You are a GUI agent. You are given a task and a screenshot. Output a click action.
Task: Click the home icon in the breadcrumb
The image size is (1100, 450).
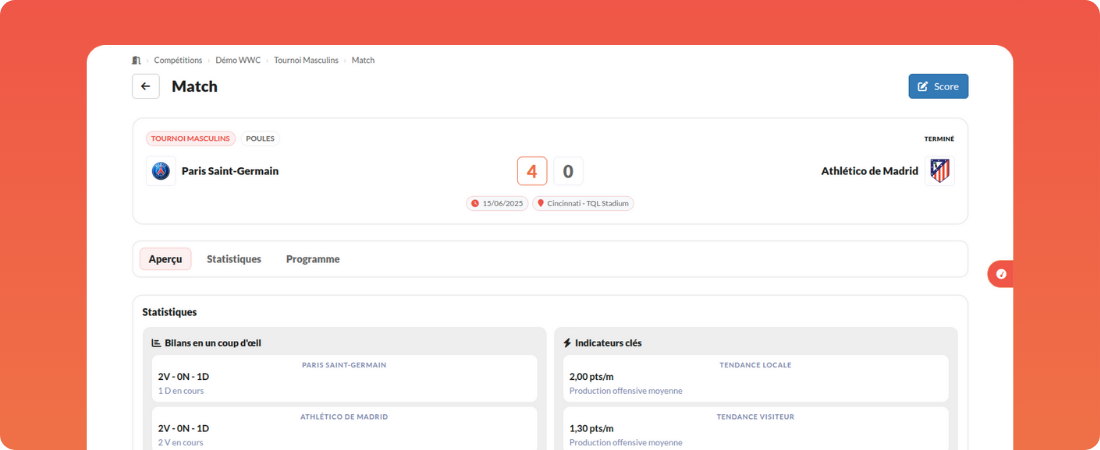(136, 60)
